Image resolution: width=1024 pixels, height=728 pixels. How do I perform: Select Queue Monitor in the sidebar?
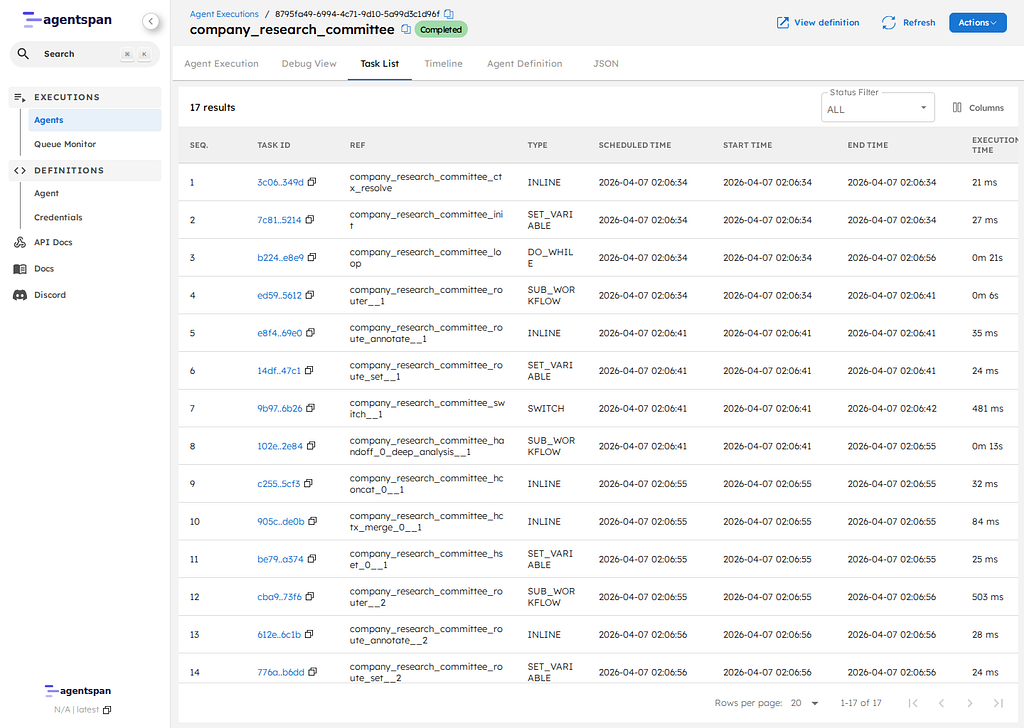tap(65, 144)
